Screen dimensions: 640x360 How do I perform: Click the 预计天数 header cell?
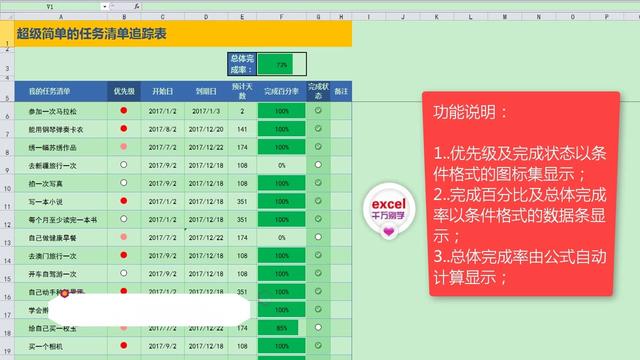click(x=242, y=91)
